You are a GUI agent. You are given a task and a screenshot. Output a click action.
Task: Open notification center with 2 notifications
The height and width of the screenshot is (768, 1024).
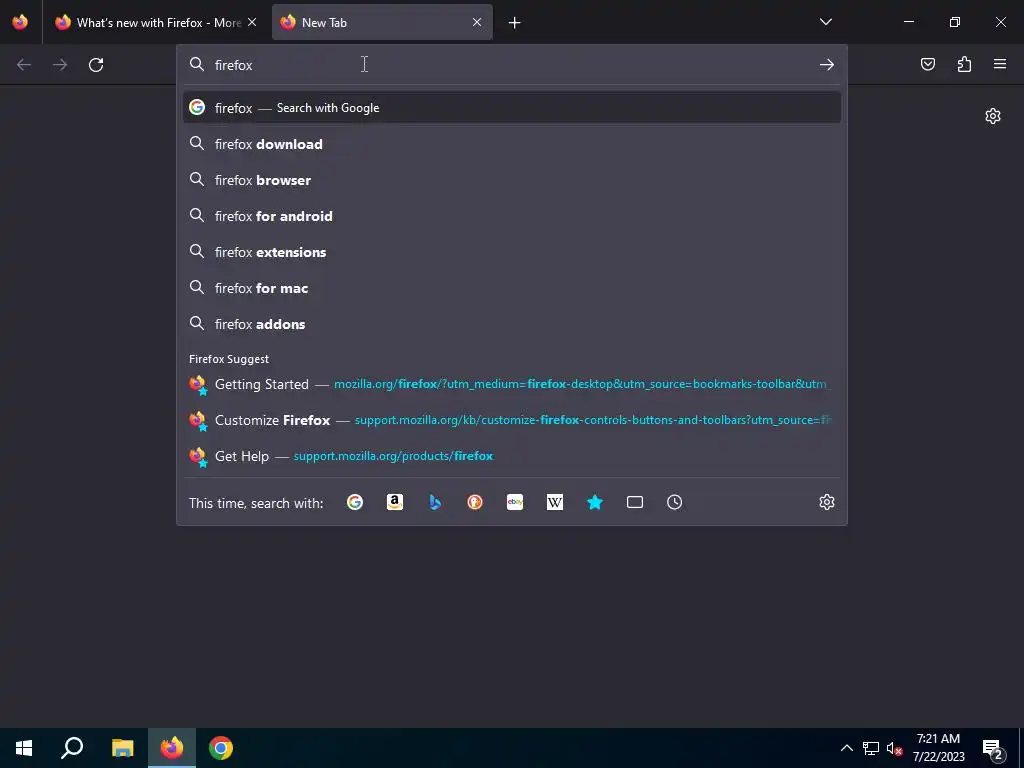pos(993,749)
